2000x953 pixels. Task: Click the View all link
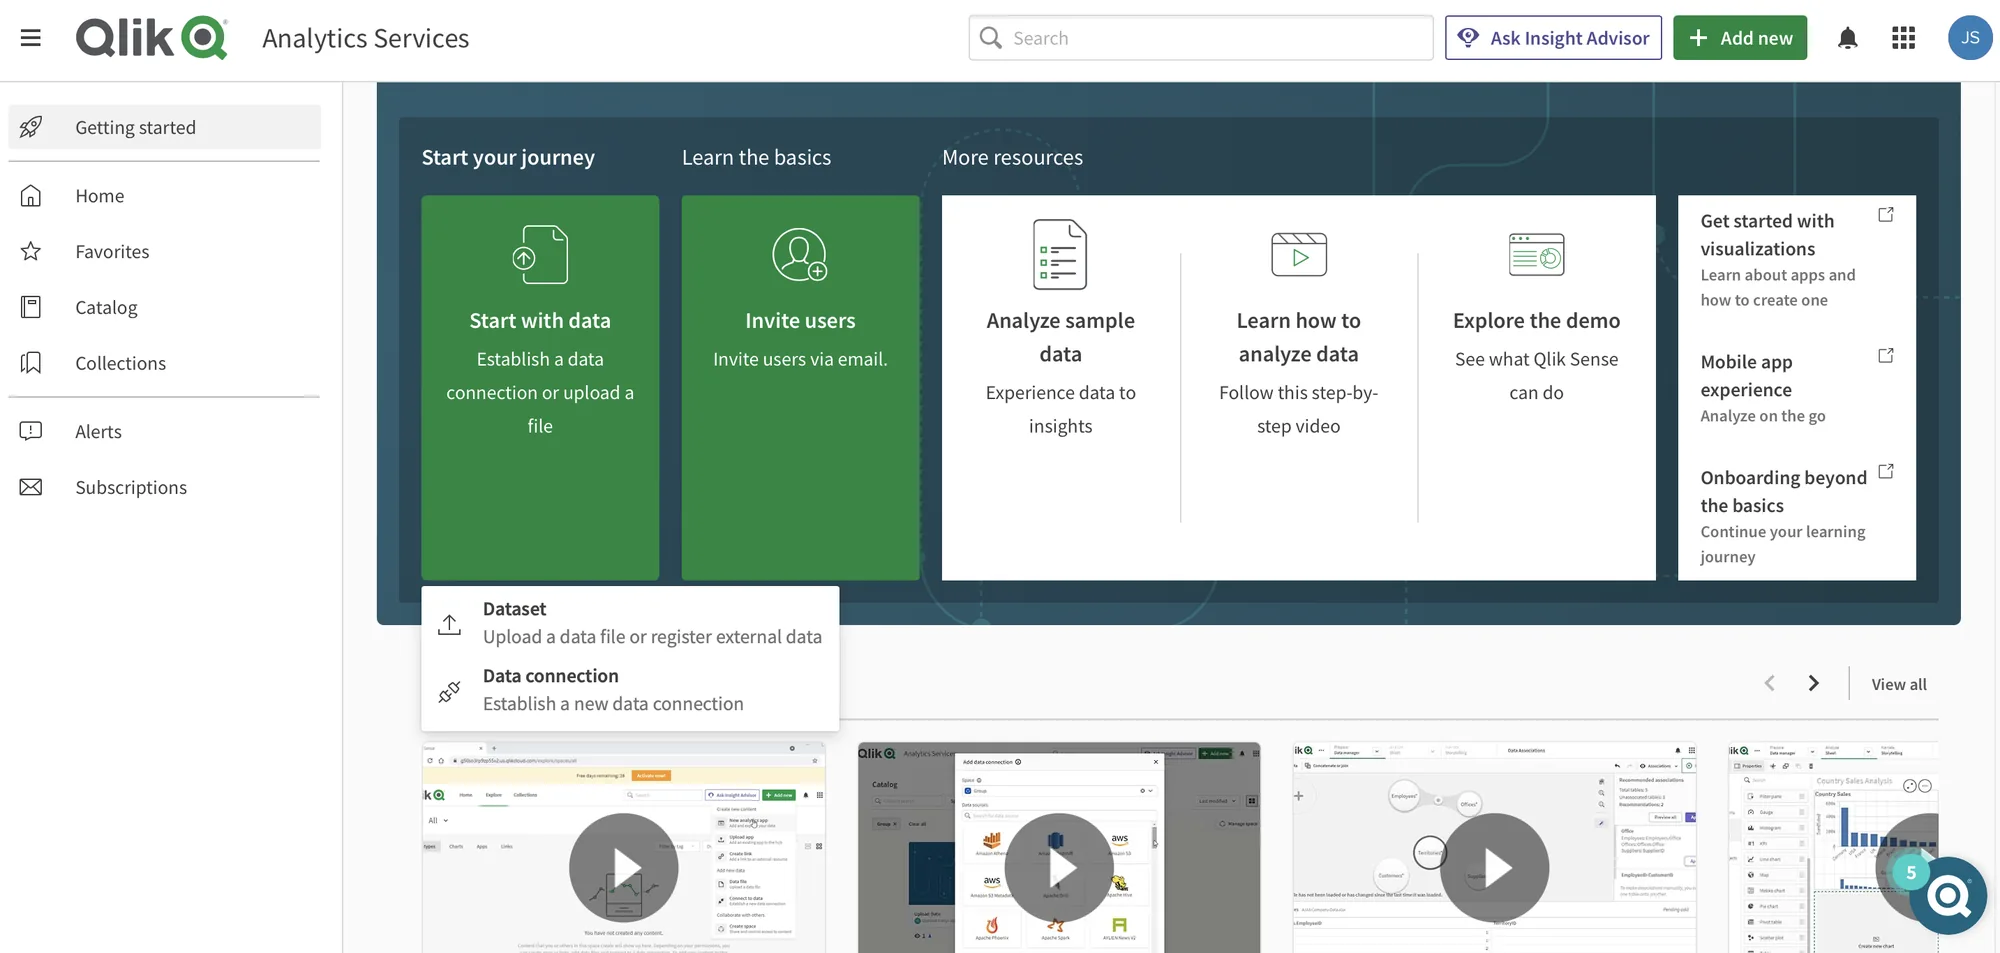(x=1899, y=684)
